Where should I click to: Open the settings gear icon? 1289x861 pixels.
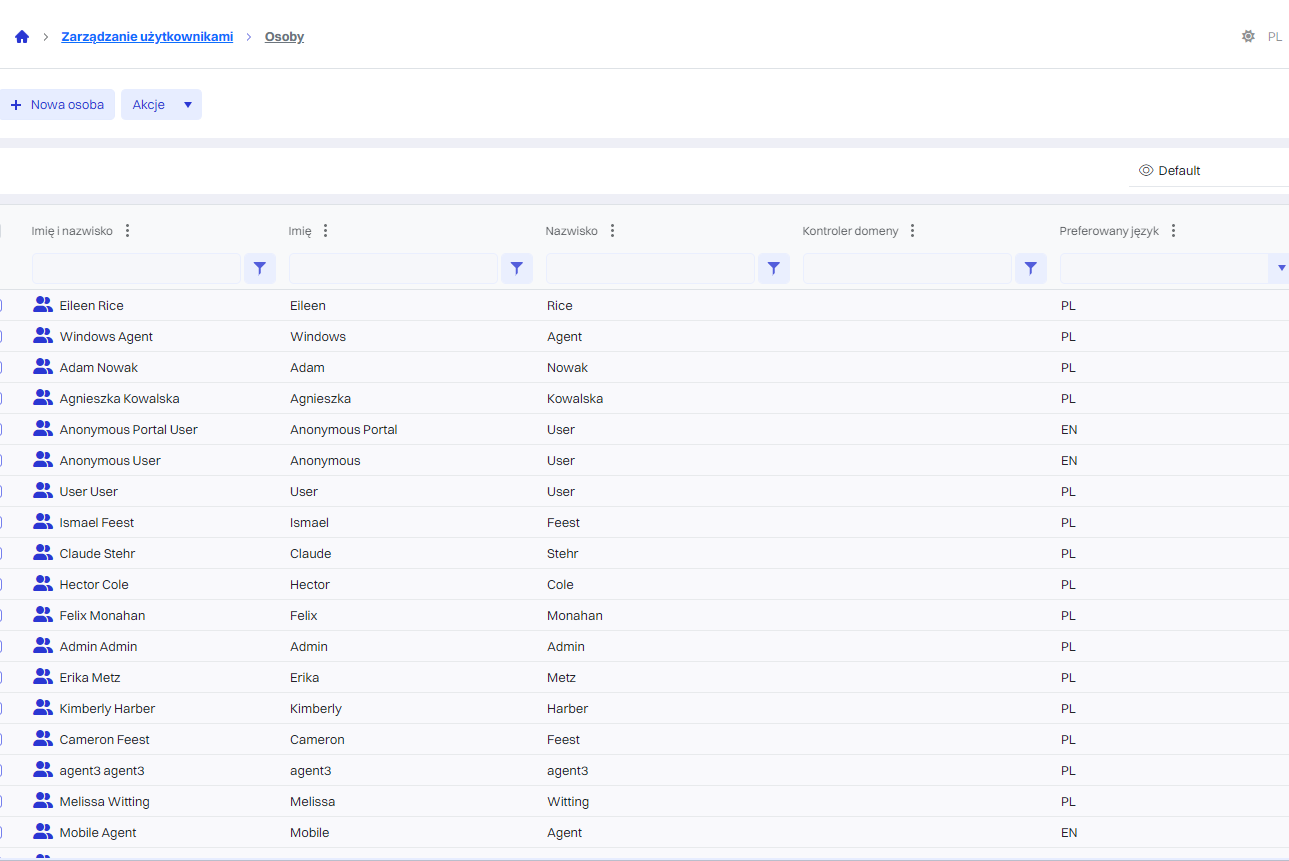[1248, 36]
